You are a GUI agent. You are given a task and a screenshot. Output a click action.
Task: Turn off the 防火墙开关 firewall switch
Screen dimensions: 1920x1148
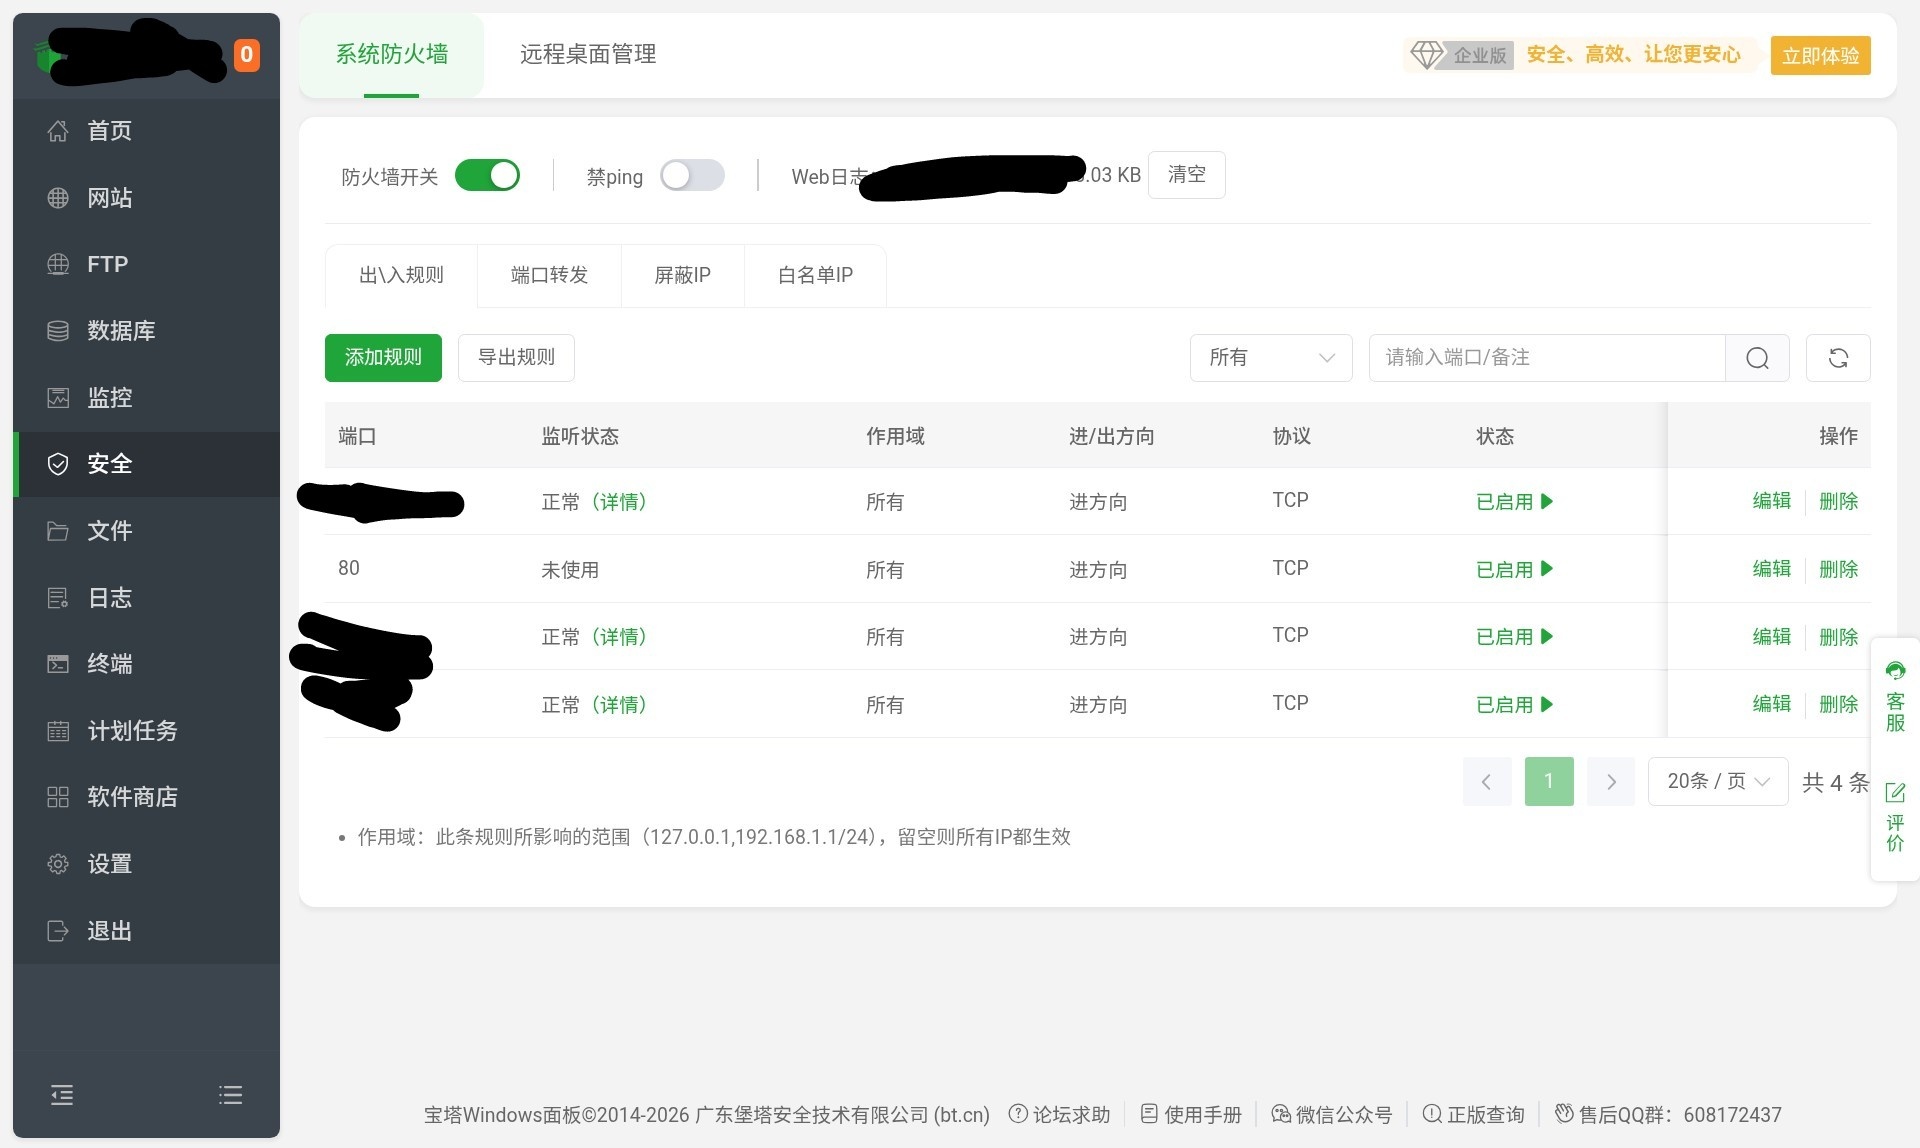tap(487, 176)
